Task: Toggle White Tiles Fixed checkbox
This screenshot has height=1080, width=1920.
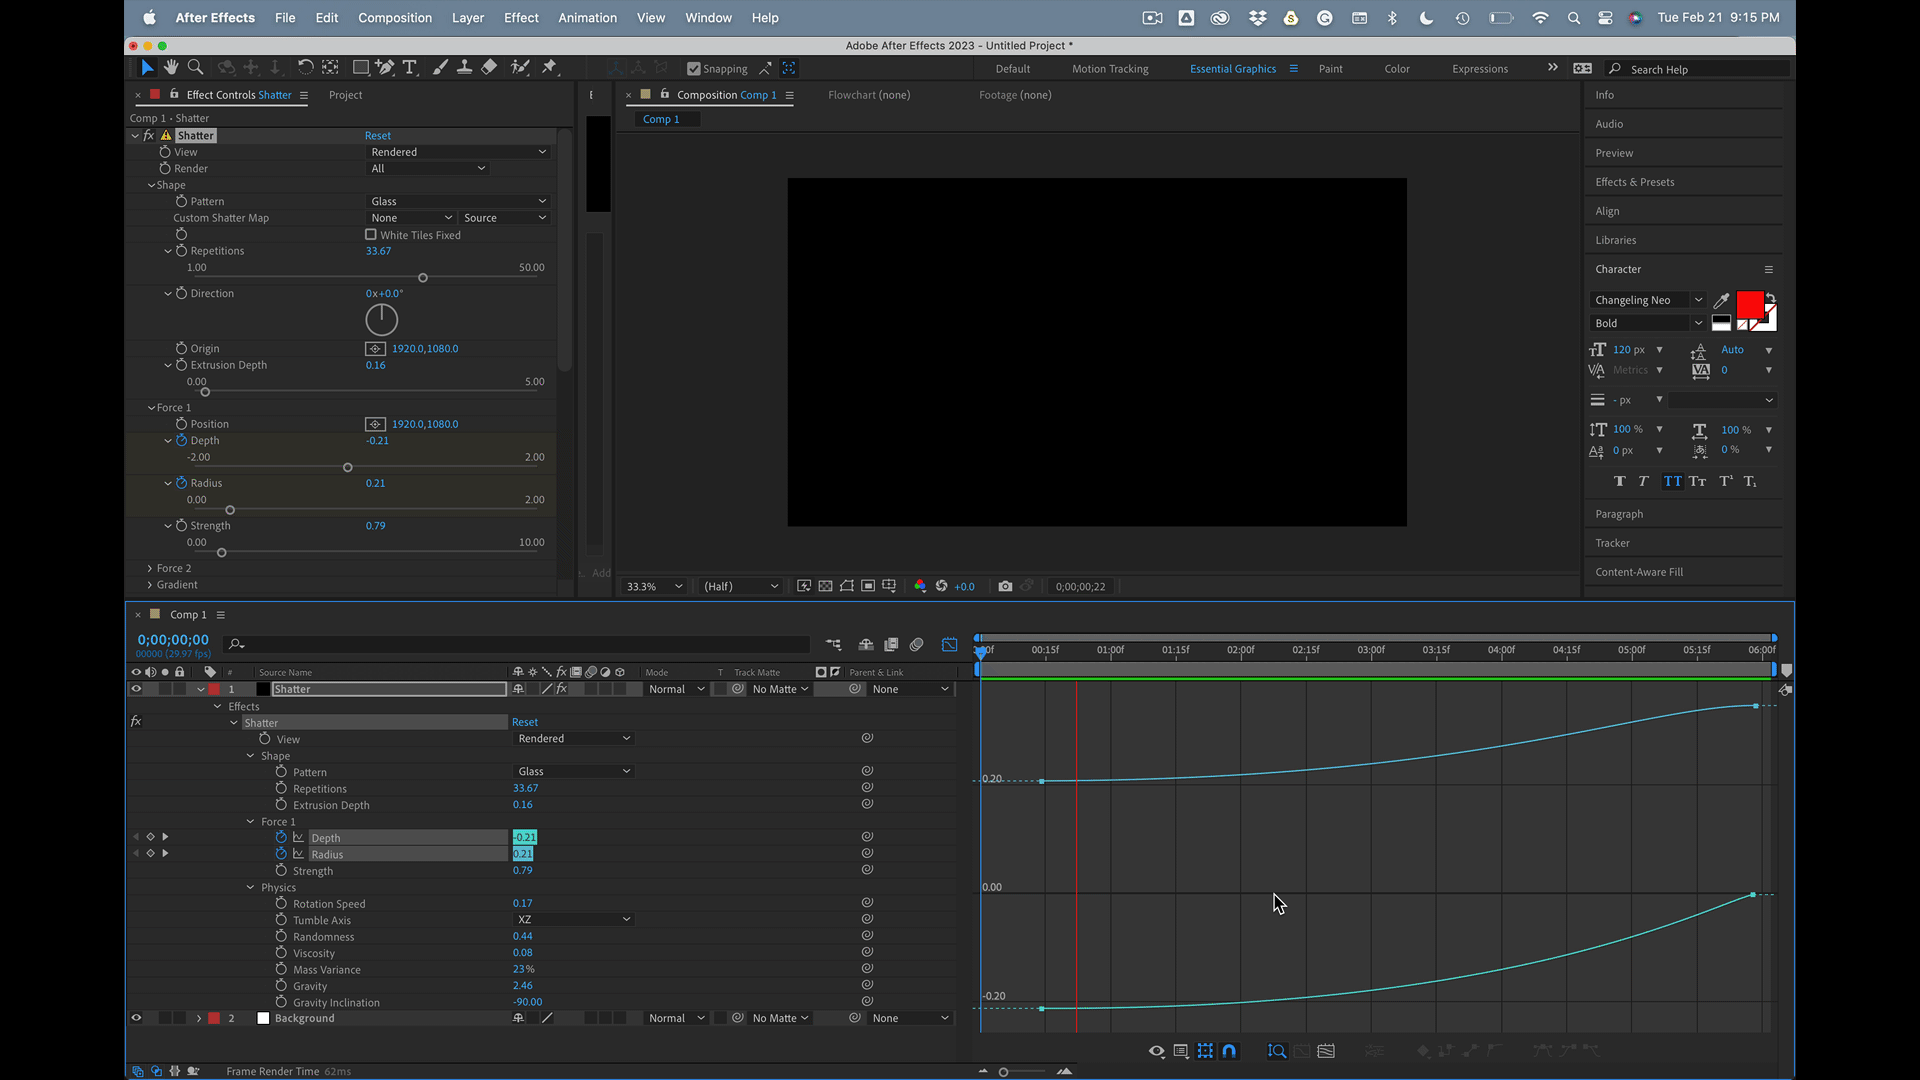Action: click(371, 235)
